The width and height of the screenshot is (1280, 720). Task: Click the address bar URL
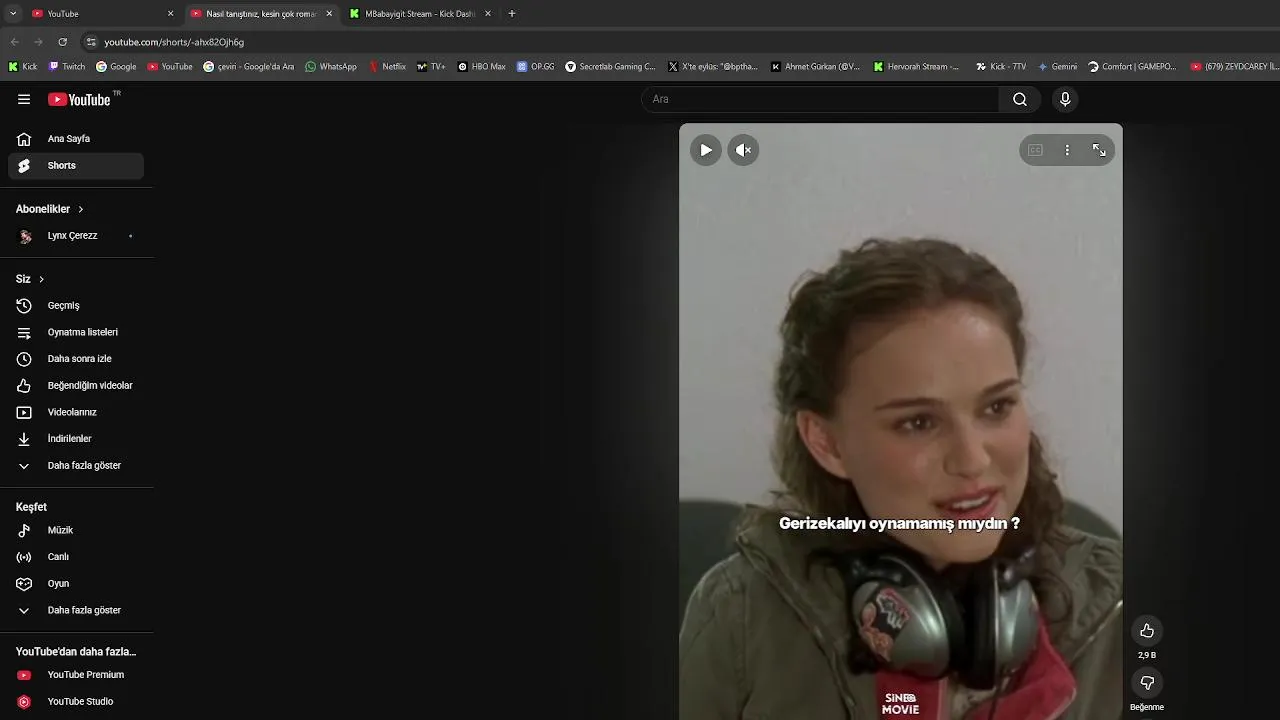pyautogui.click(x=174, y=42)
